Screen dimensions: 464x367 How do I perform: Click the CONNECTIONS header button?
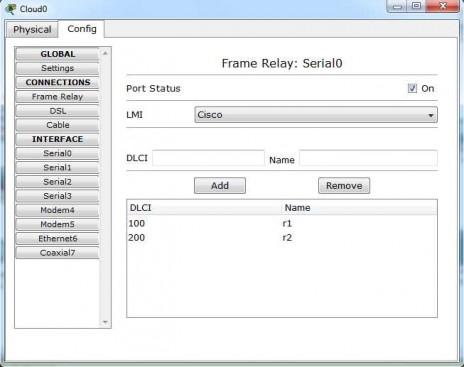(57, 82)
